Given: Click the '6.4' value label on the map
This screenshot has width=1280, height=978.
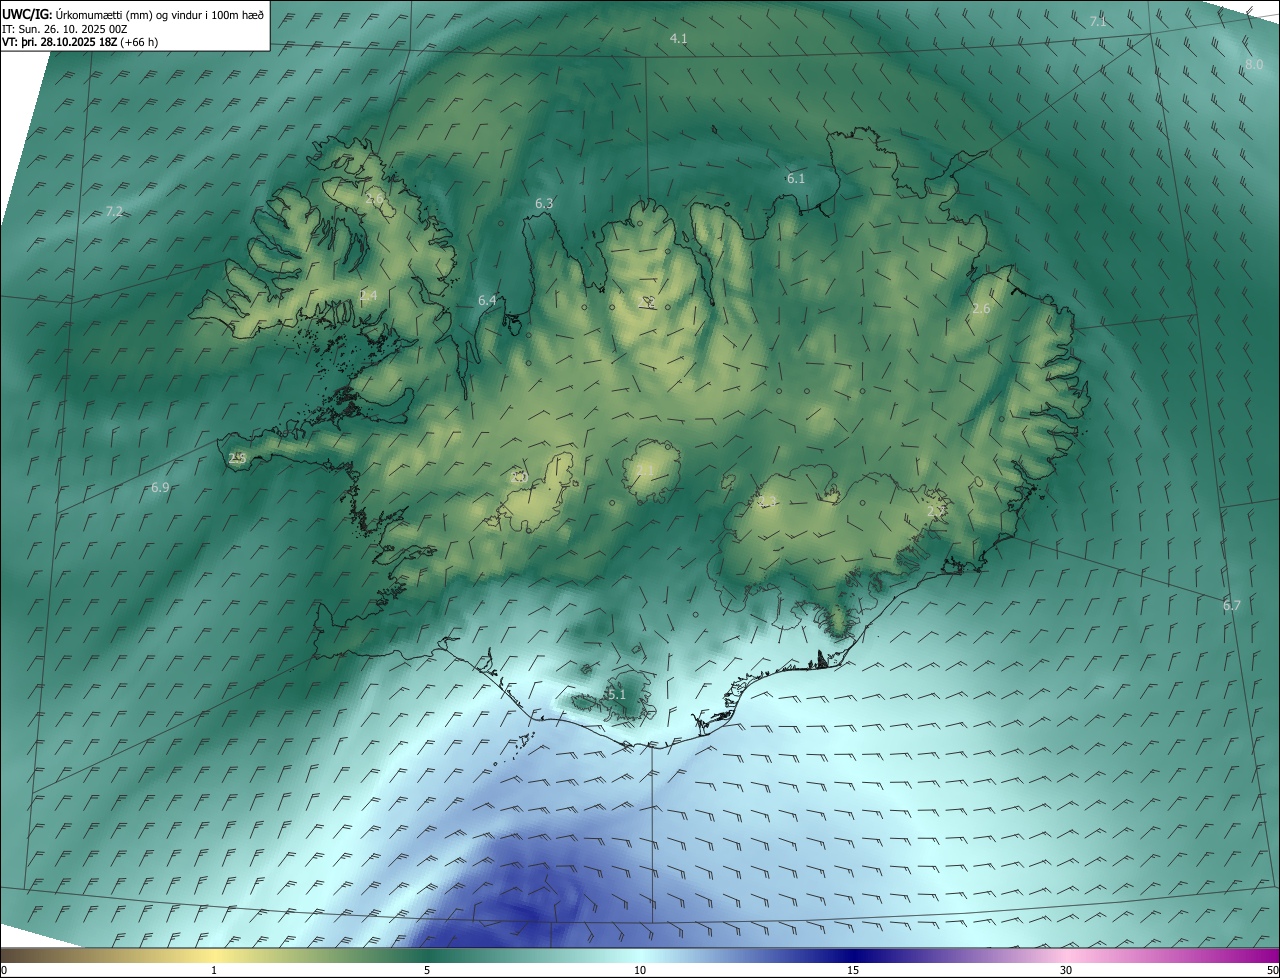Looking at the screenshot, I should pyautogui.click(x=487, y=301).
